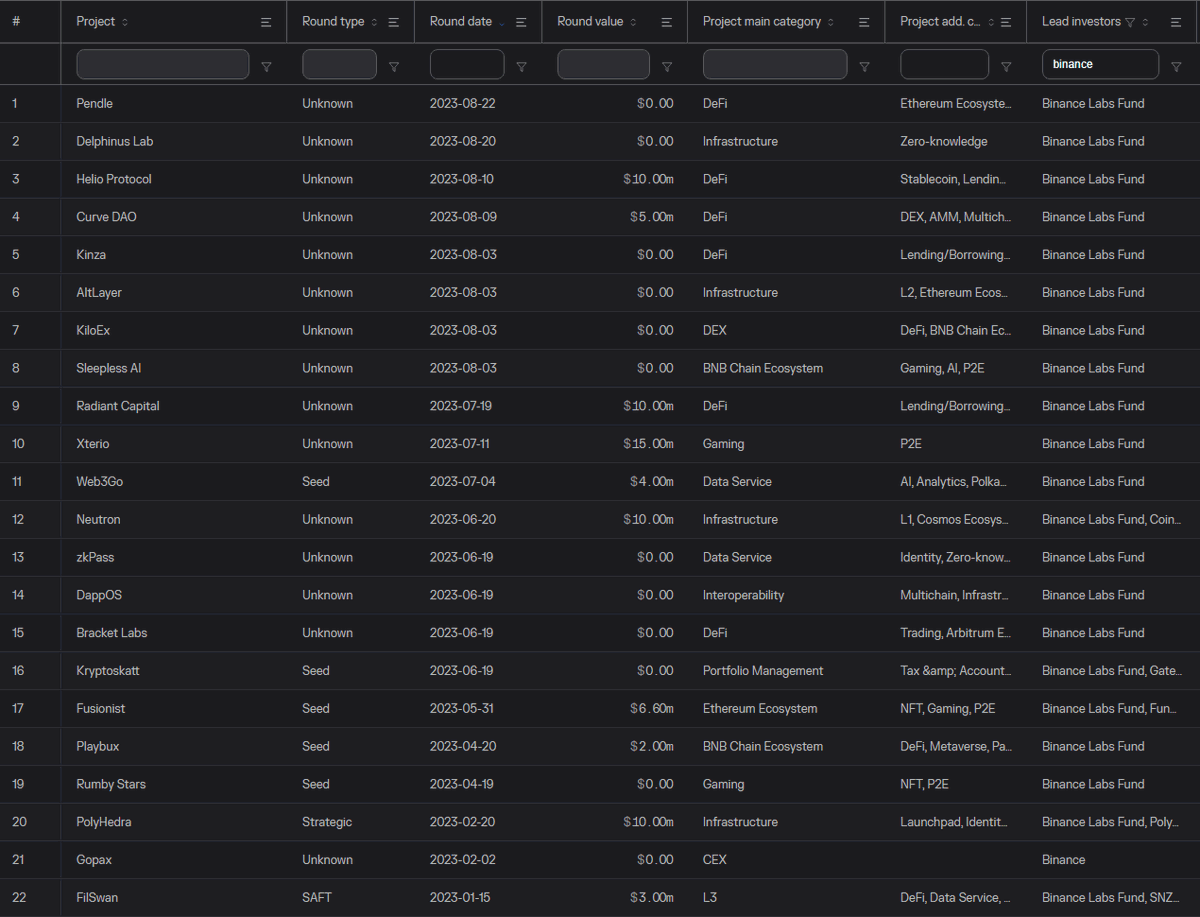Select the Web3Go project cell
Screen dimensions: 1200x917
pos(174,482)
